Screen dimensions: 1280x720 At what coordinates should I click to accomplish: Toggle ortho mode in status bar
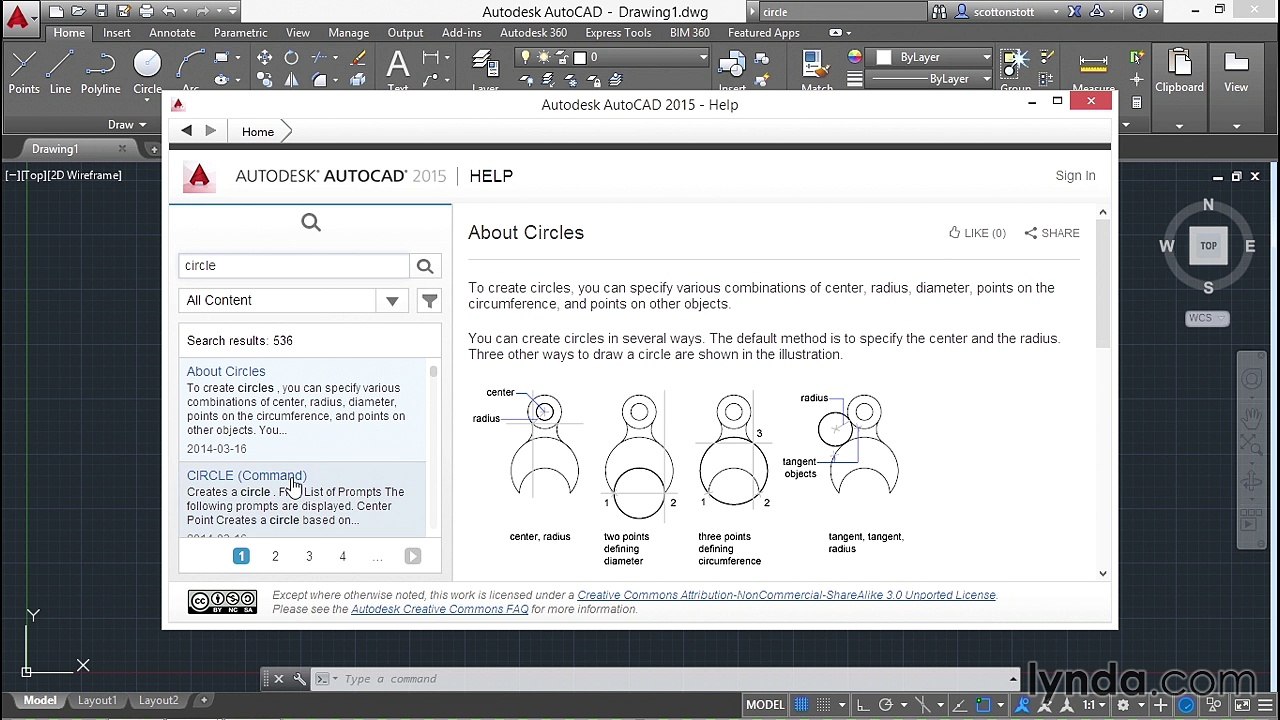[862, 705]
